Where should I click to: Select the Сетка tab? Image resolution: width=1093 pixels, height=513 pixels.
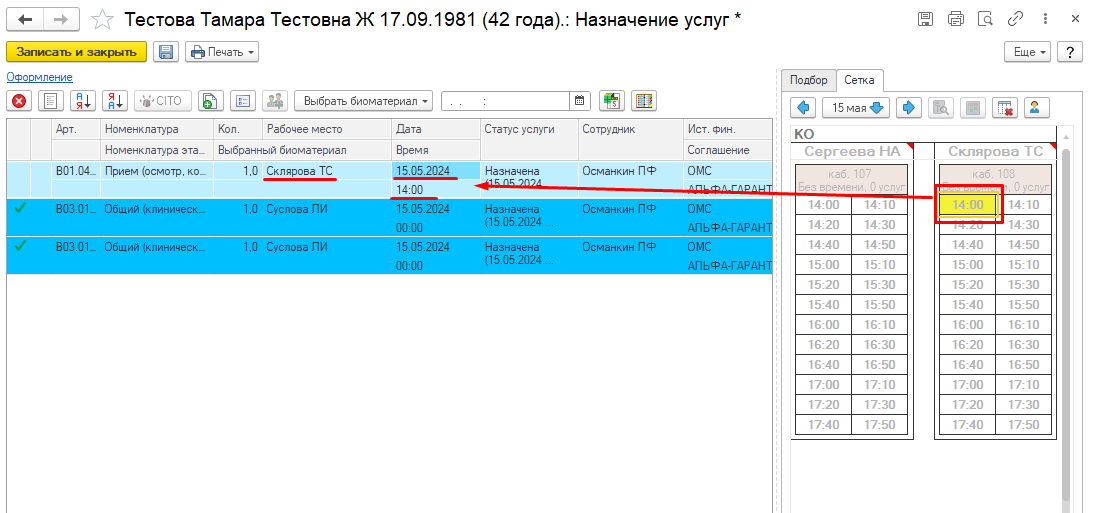click(x=859, y=80)
